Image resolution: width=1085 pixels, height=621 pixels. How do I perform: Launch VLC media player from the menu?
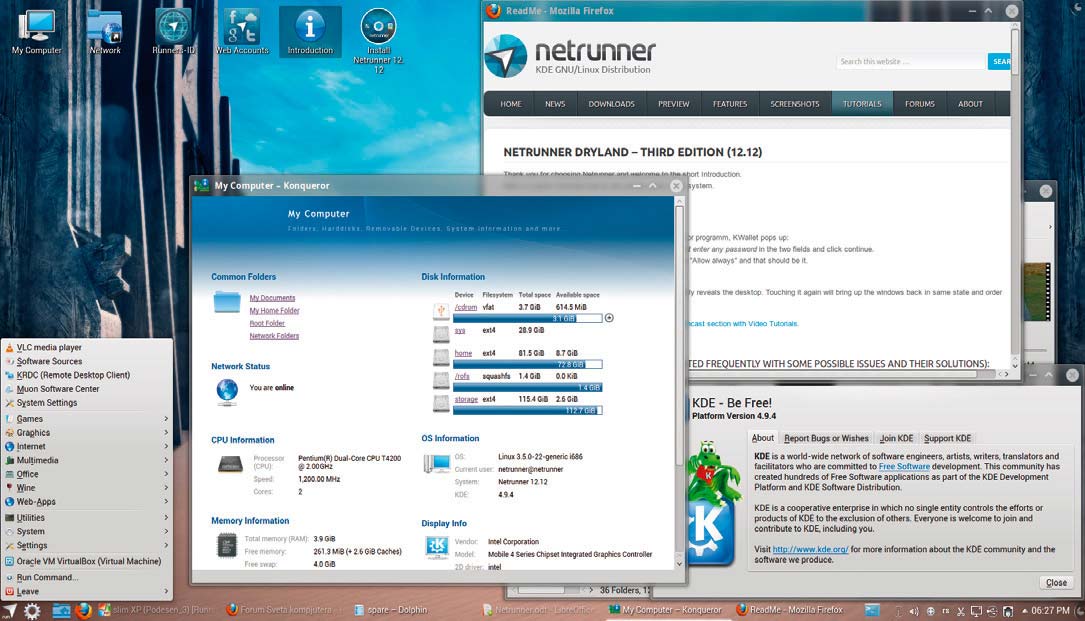(x=86, y=348)
